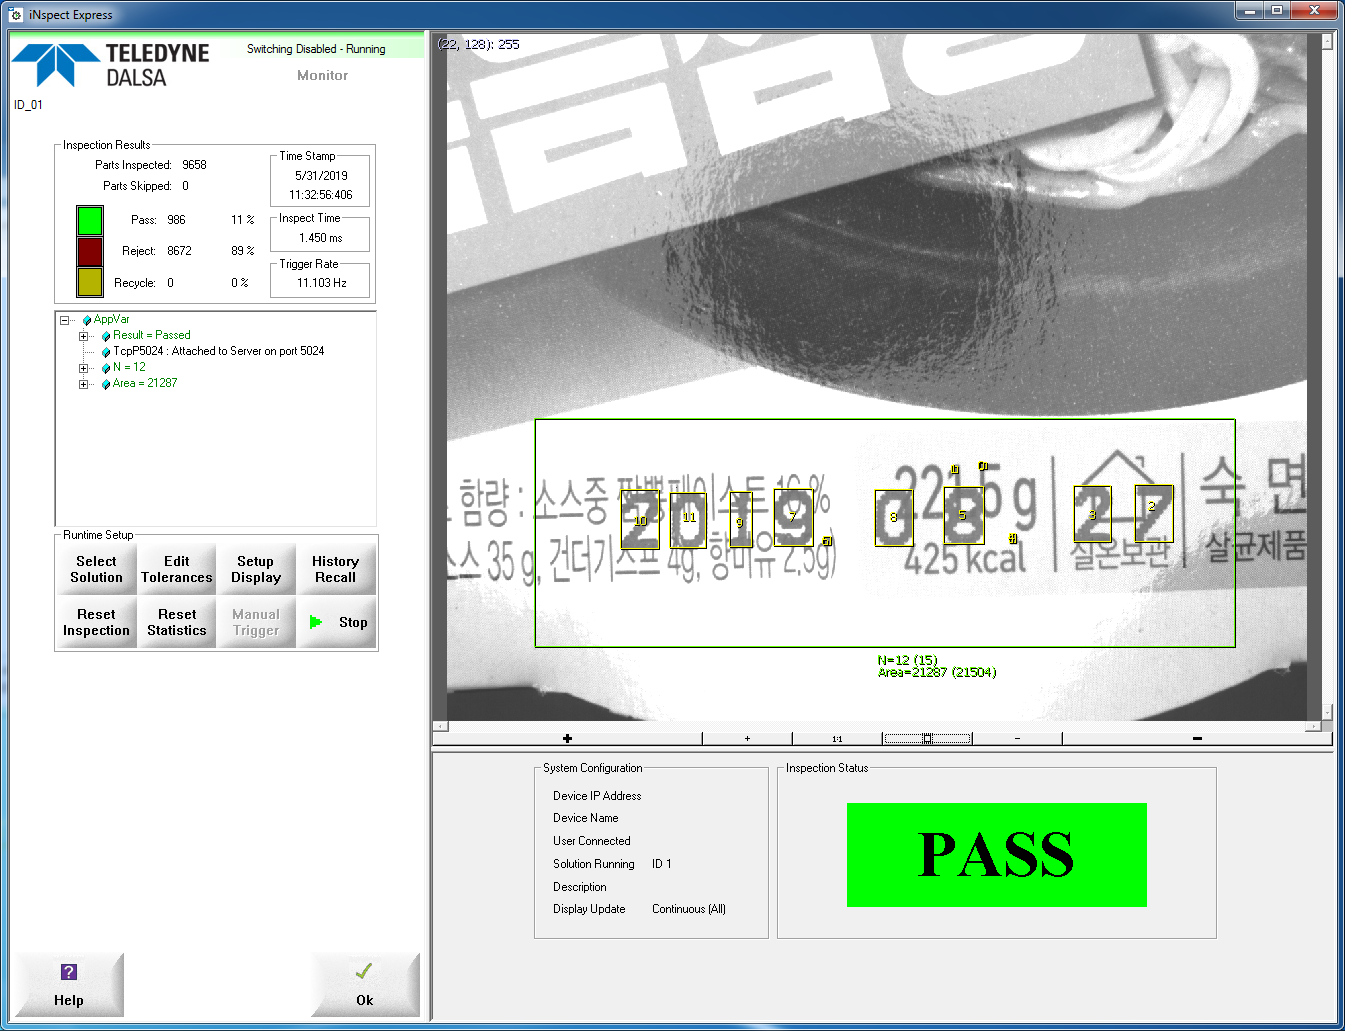The image size is (1345, 1031).
Task: Open Edit Tolerances
Action: pyautogui.click(x=176, y=569)
